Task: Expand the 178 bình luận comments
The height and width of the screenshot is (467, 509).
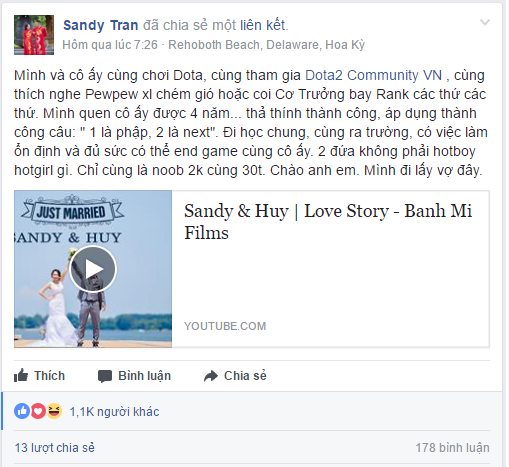Action: 452,448
